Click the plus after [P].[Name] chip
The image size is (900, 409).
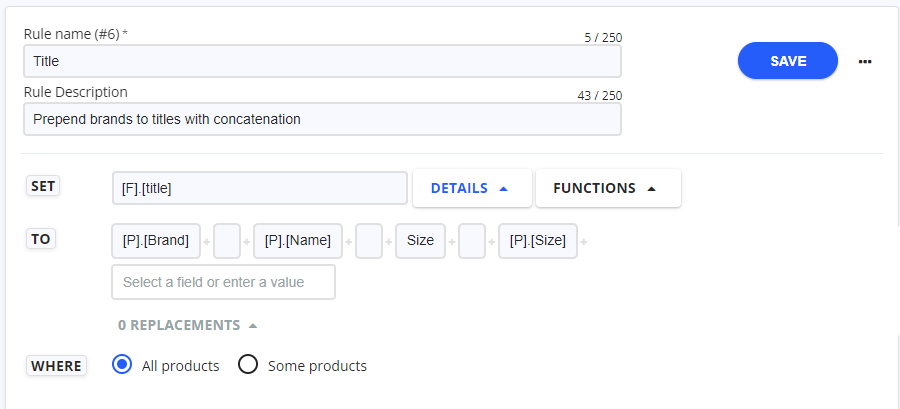(348, 242)
